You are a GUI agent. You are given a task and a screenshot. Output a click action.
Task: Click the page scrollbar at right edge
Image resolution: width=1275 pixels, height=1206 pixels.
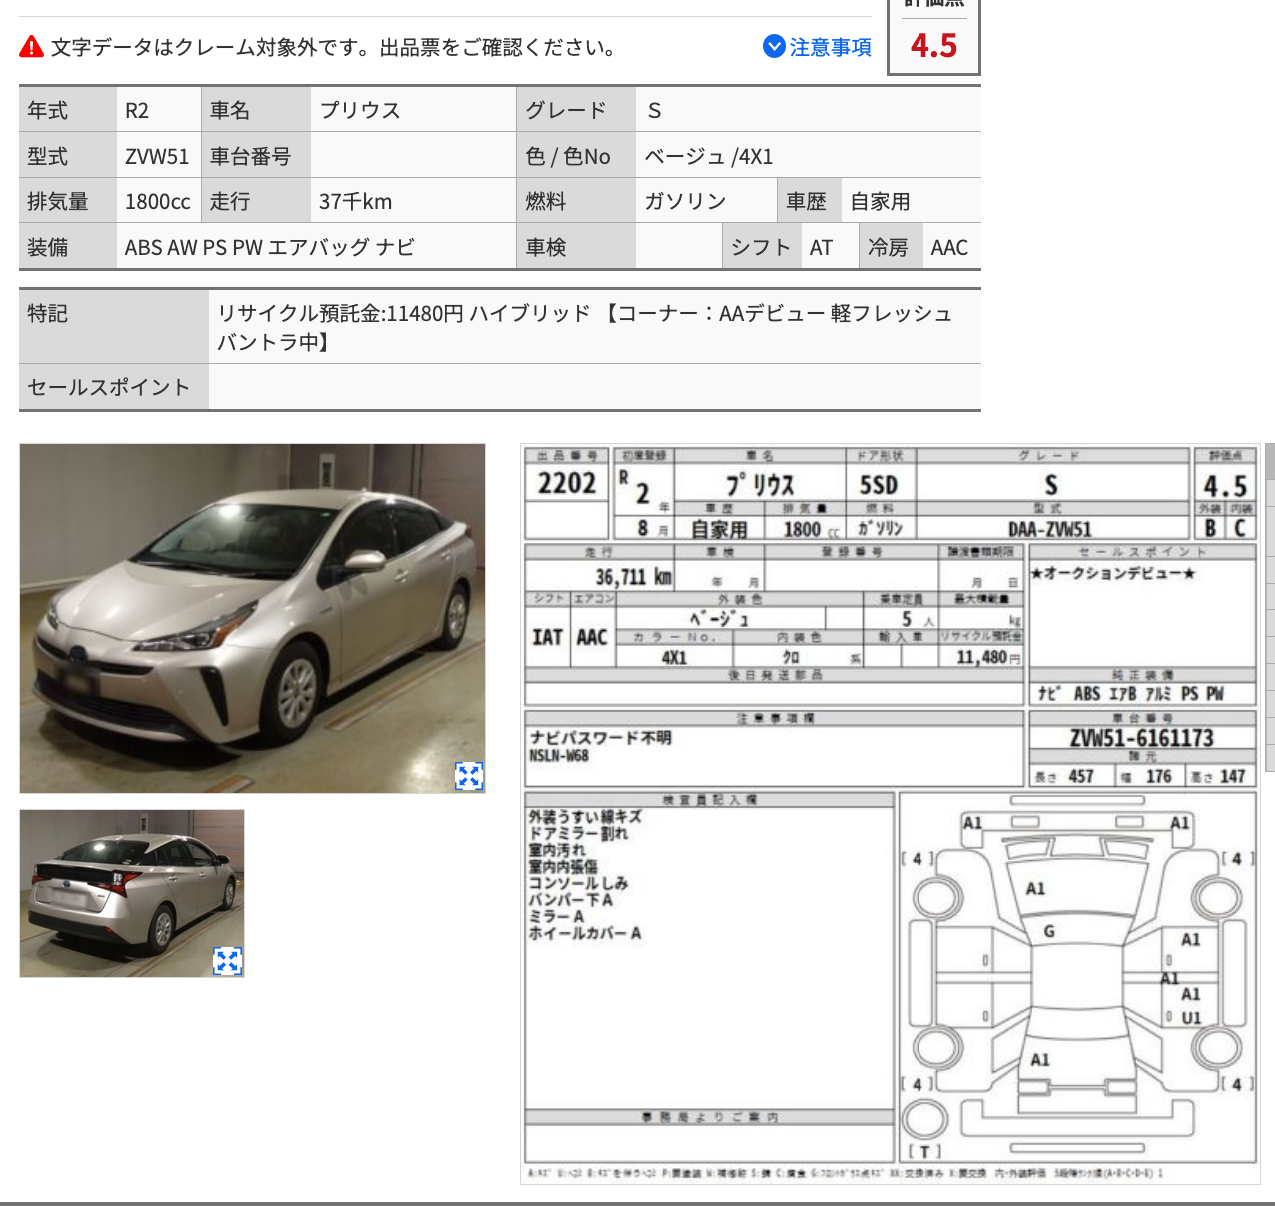tap(1270, 607)
